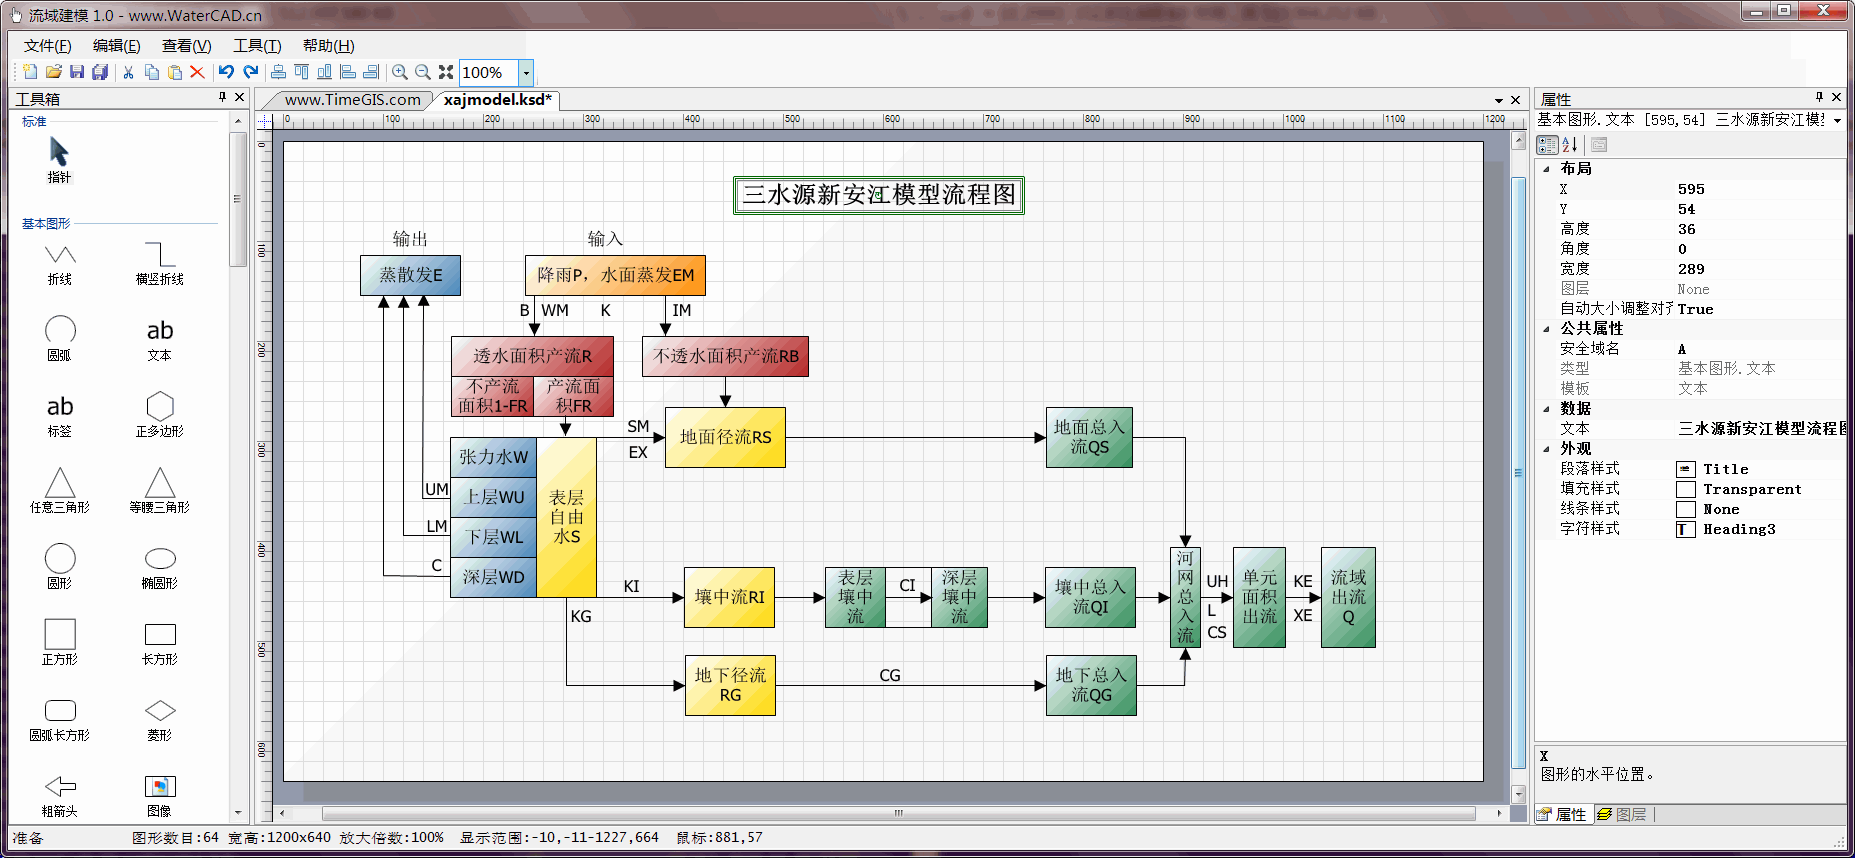Screen dimensions: 1855x858
Task: Open the 帮助(H) menu
Action: point(329,46)
